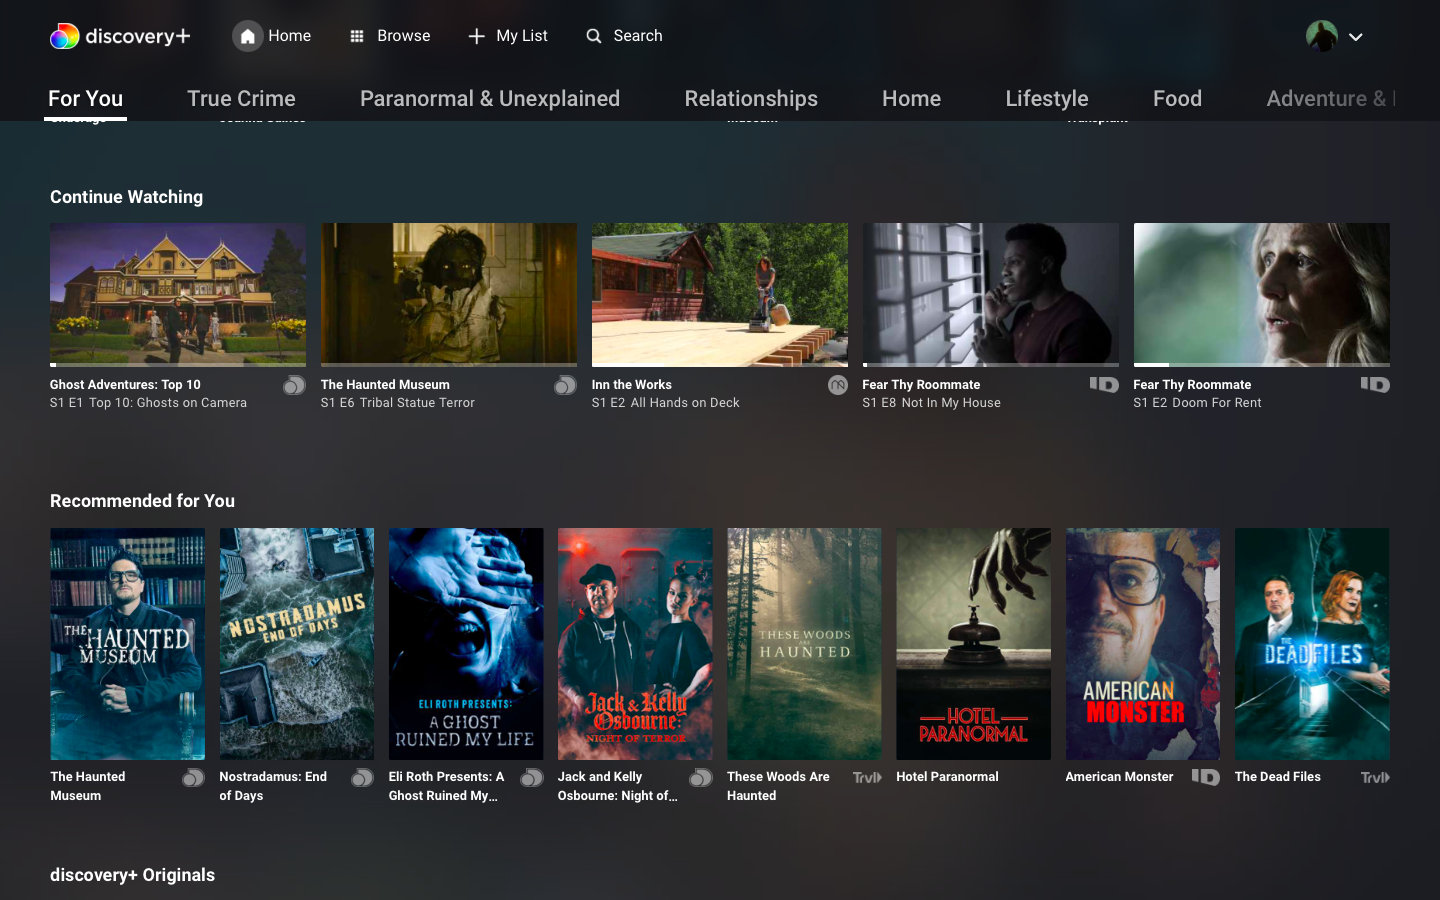Screen dimensions: 1440x900
Task: Click the ID logo beside Not In My House
Action: pyautogui.click(x=1104, y=384)
